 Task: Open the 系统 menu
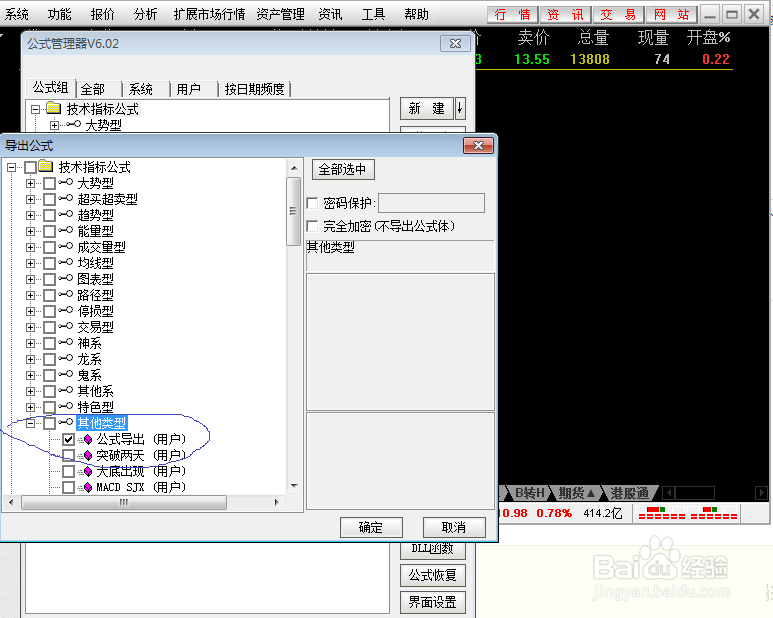(x=17, y=14)
